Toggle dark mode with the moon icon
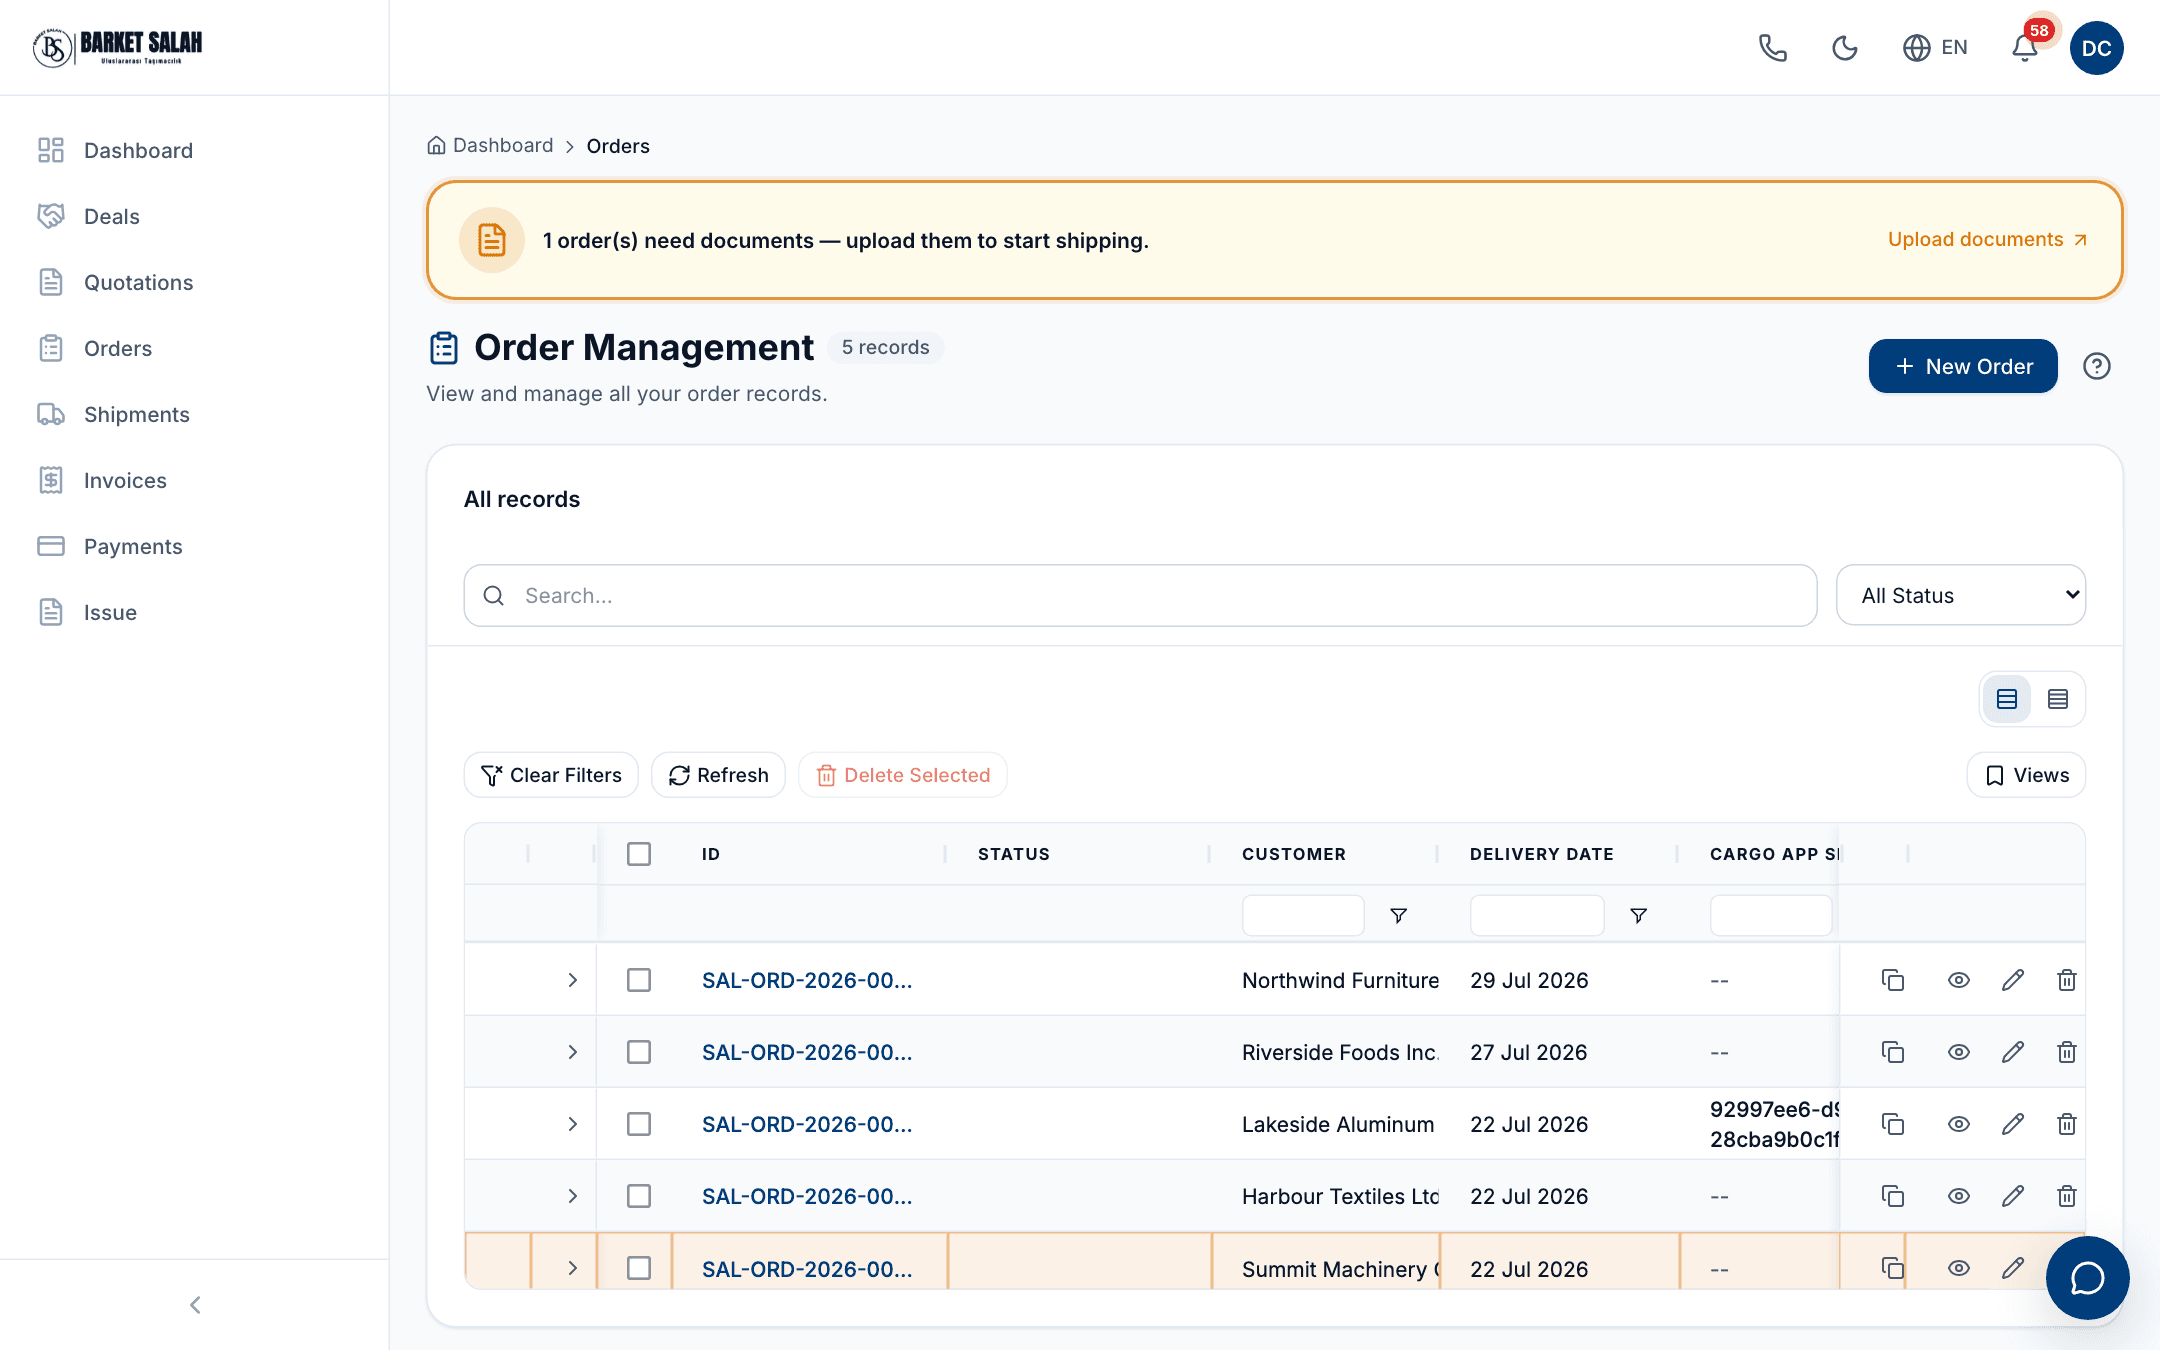 click(x=1844, y=48)
